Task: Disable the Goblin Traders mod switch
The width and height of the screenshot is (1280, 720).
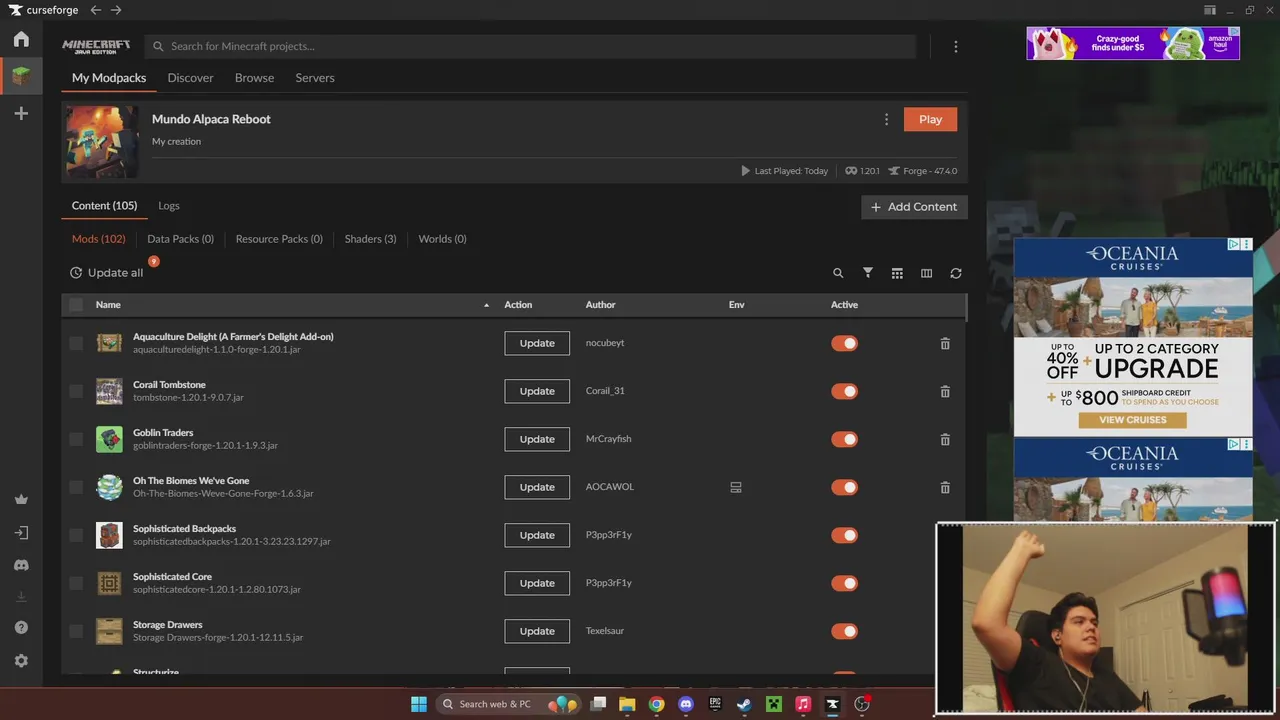Action: pos(844,439)
